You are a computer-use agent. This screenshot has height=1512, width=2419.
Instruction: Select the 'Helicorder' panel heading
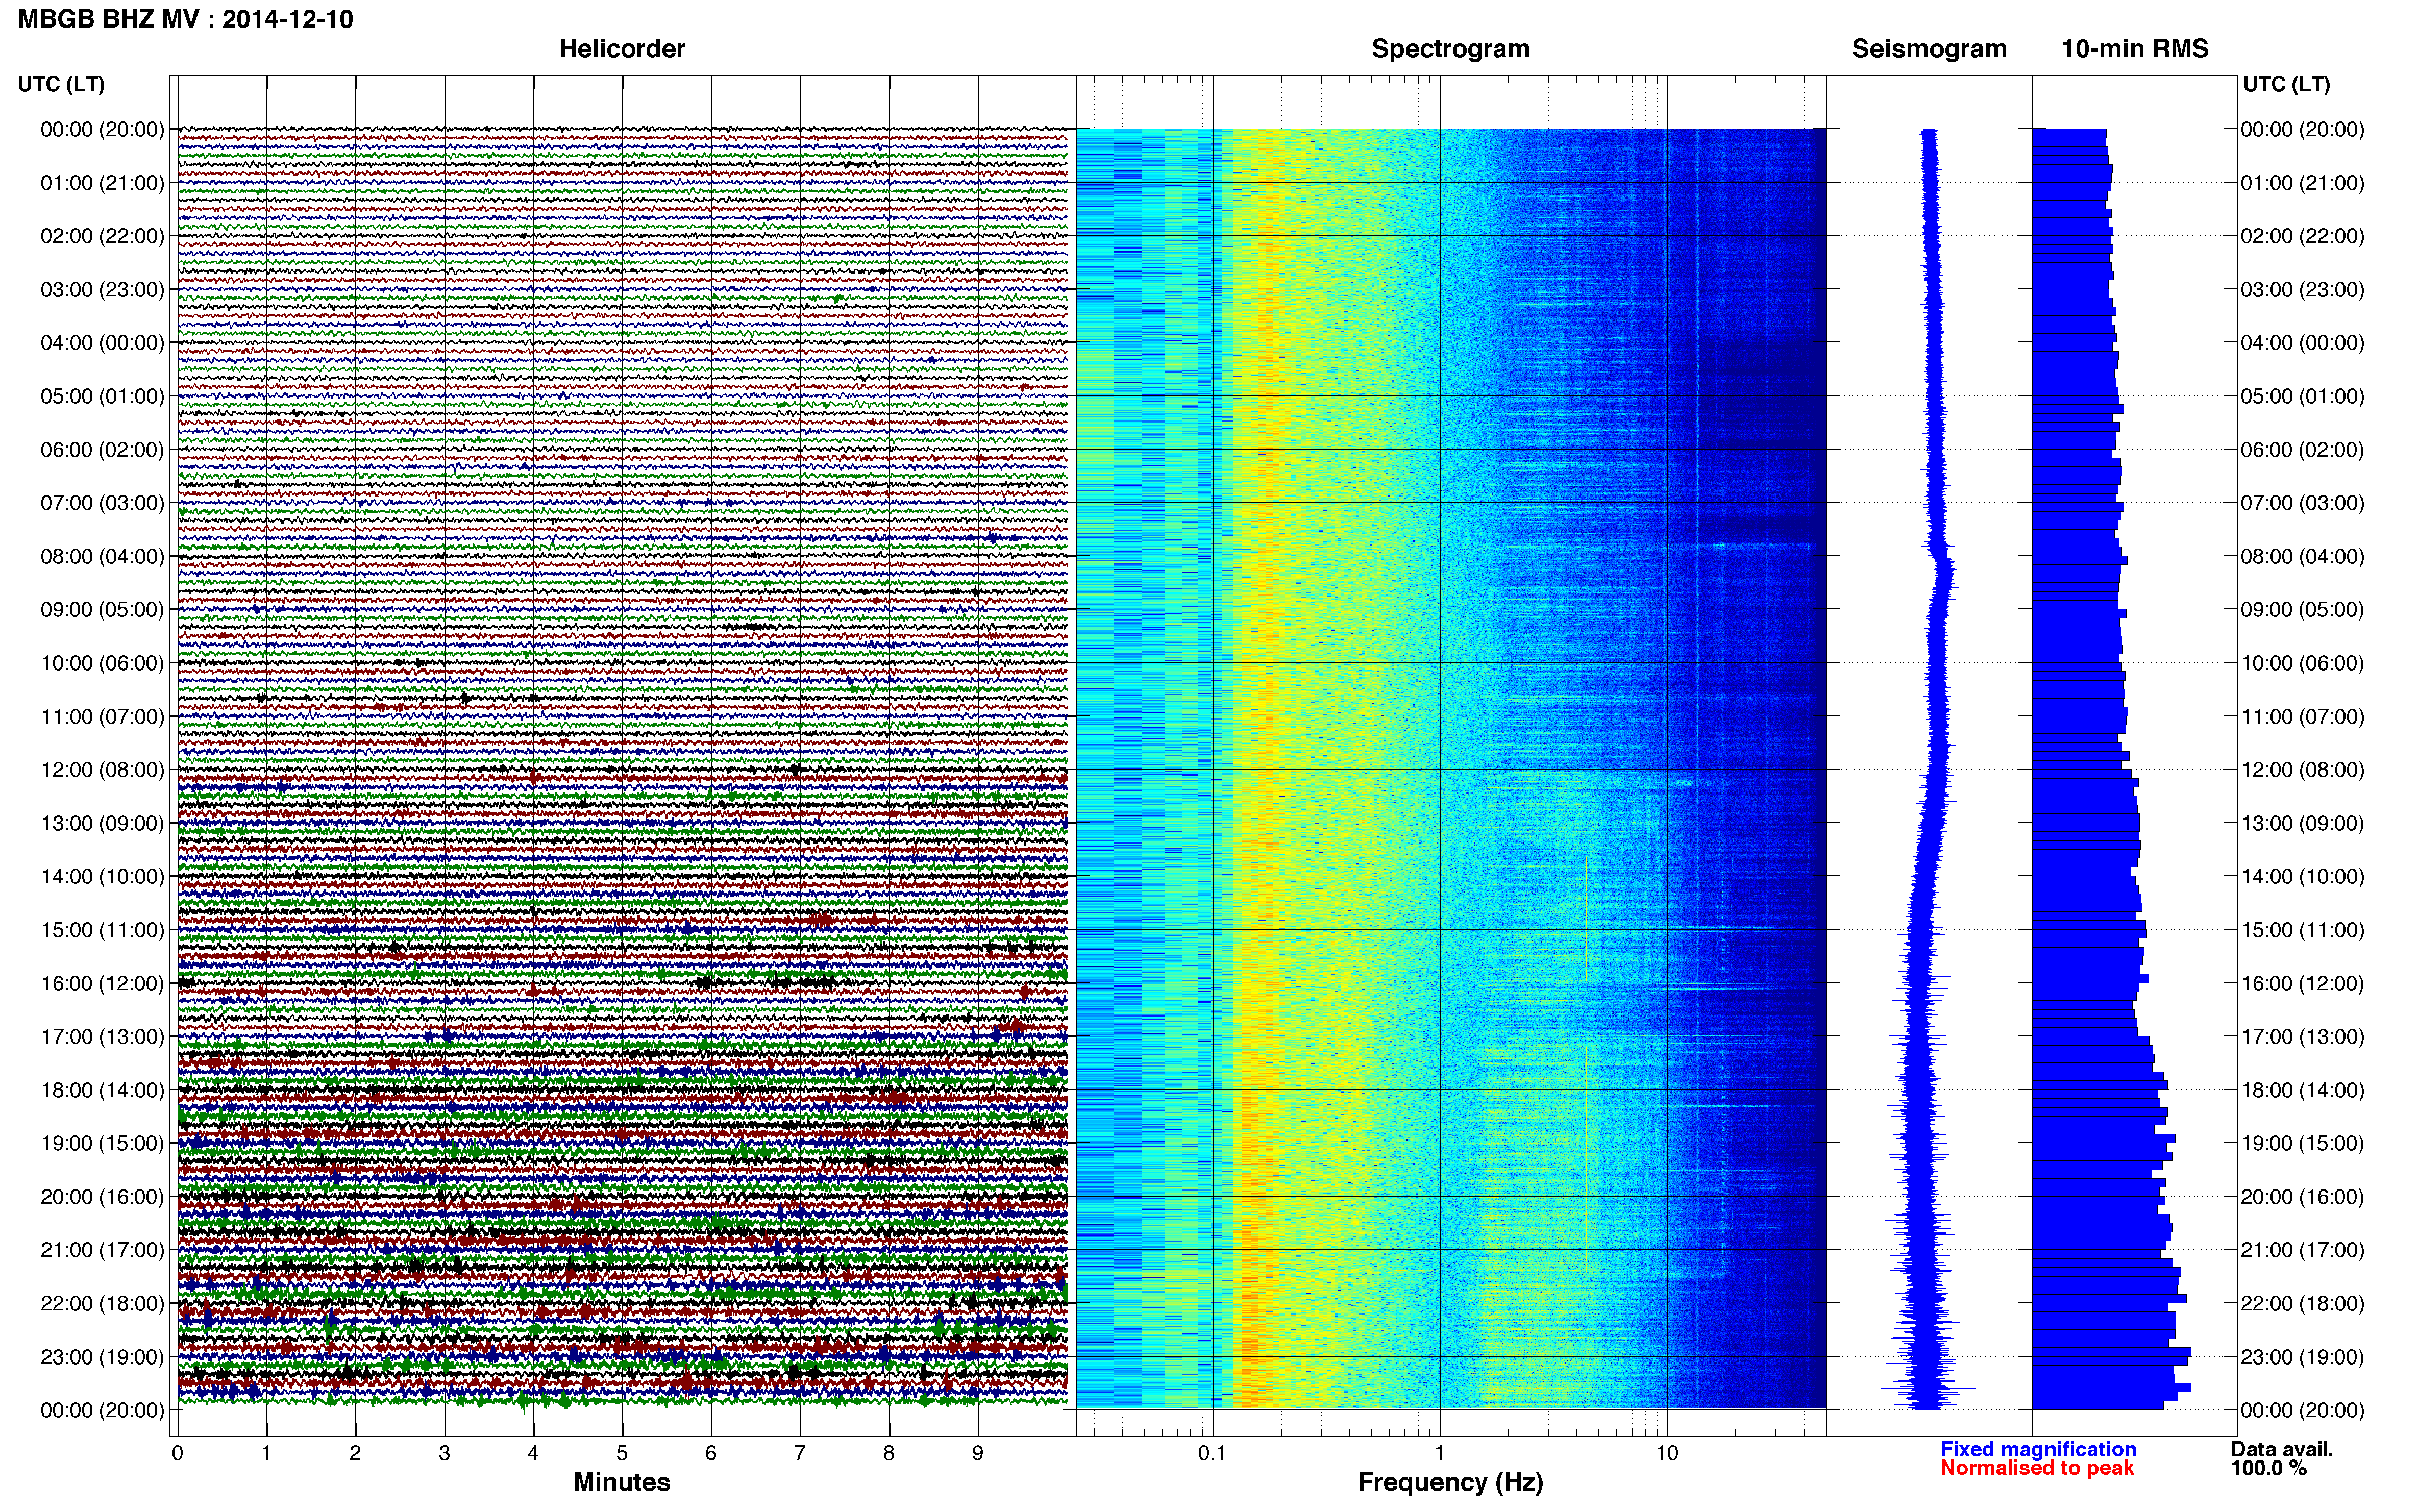[x=622, y=49]
